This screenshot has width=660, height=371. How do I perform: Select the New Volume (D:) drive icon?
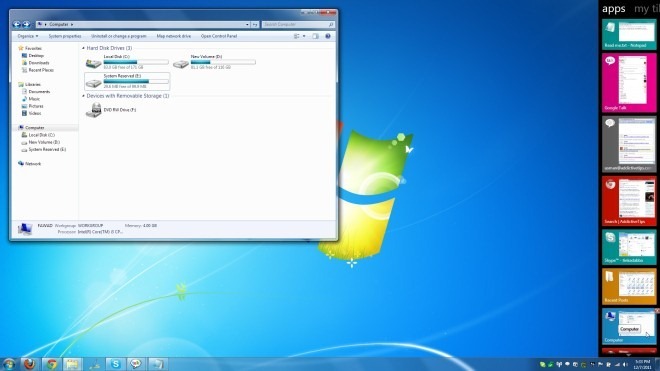pos(181,64)
